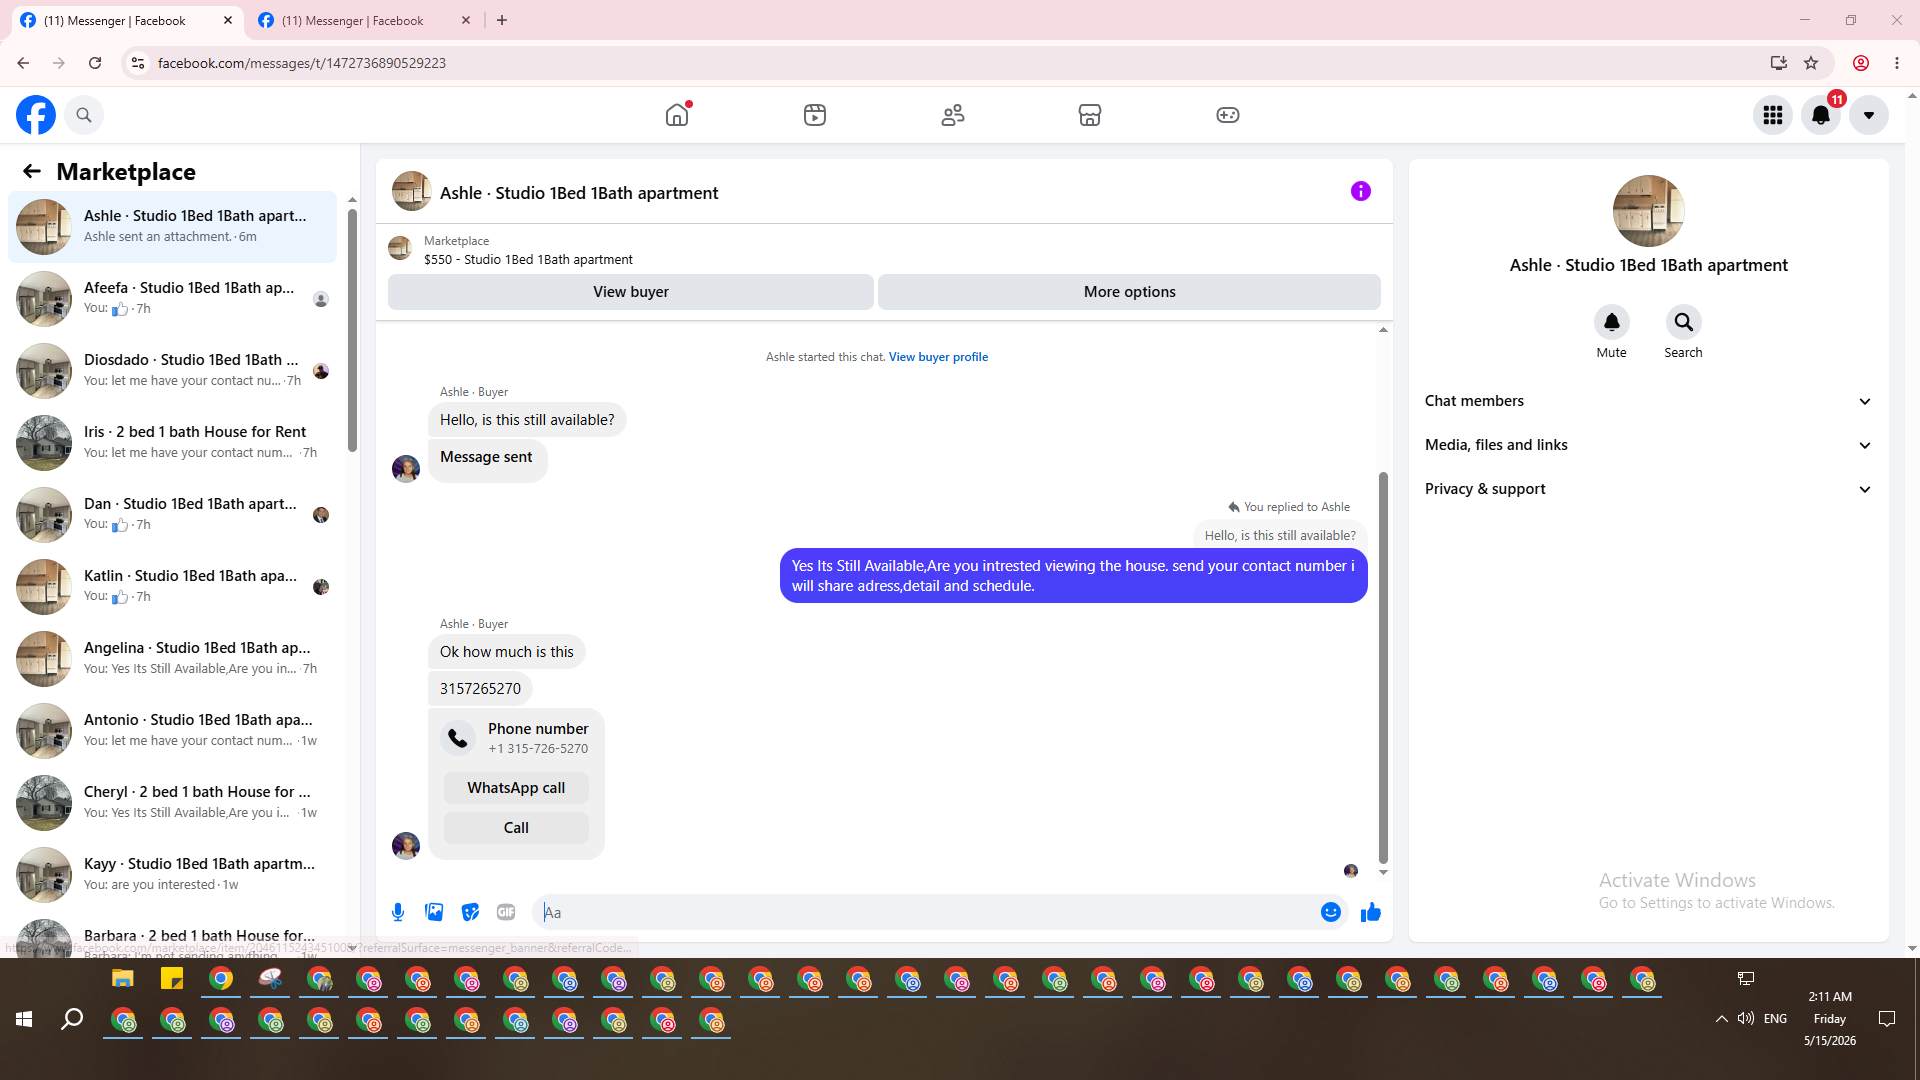Open emoji picker in message box

(1331, 912)
